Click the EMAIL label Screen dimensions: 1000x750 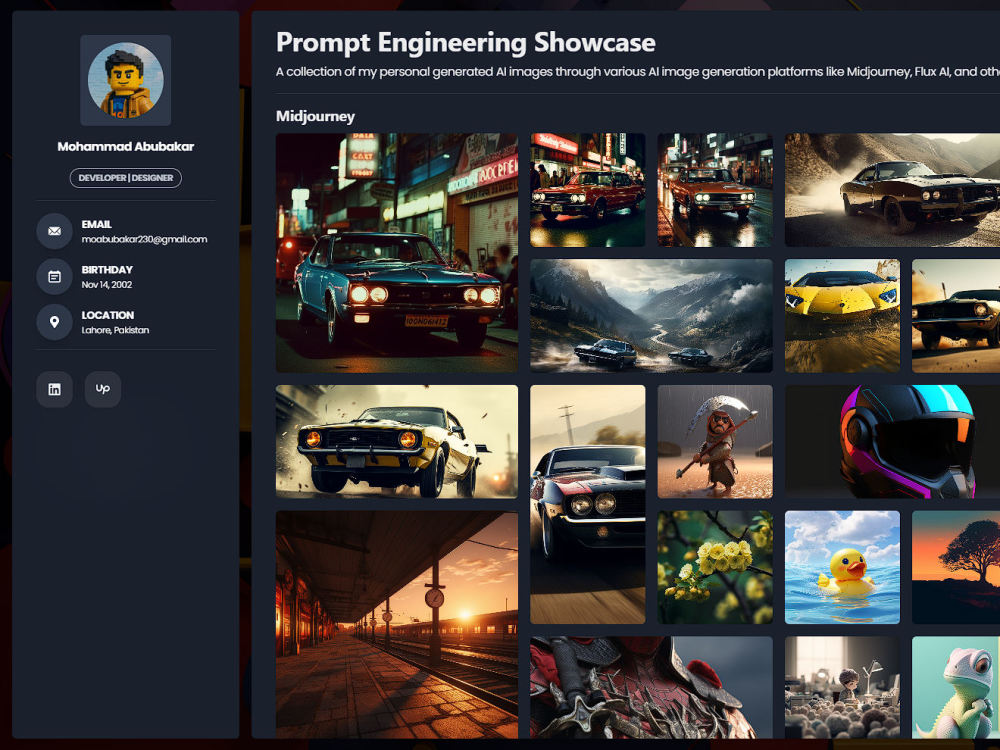(96, 224)
